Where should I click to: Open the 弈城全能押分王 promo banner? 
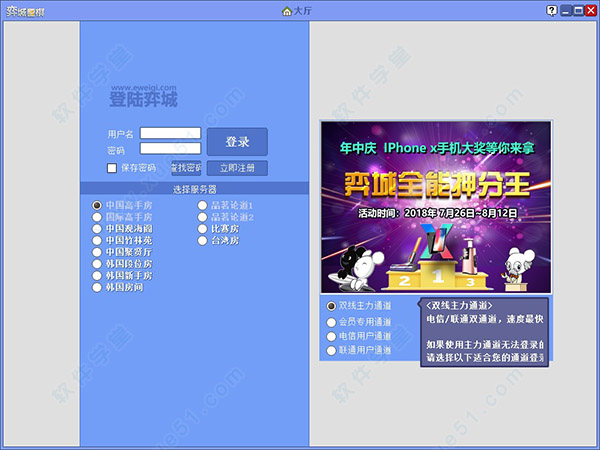click(436, 207)
